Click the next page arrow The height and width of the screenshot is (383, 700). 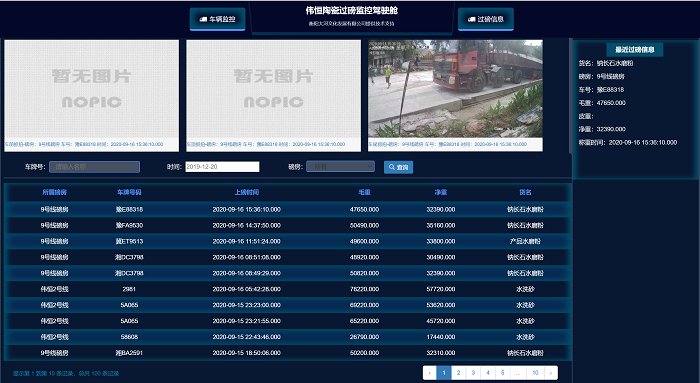(x=551, y=373)
